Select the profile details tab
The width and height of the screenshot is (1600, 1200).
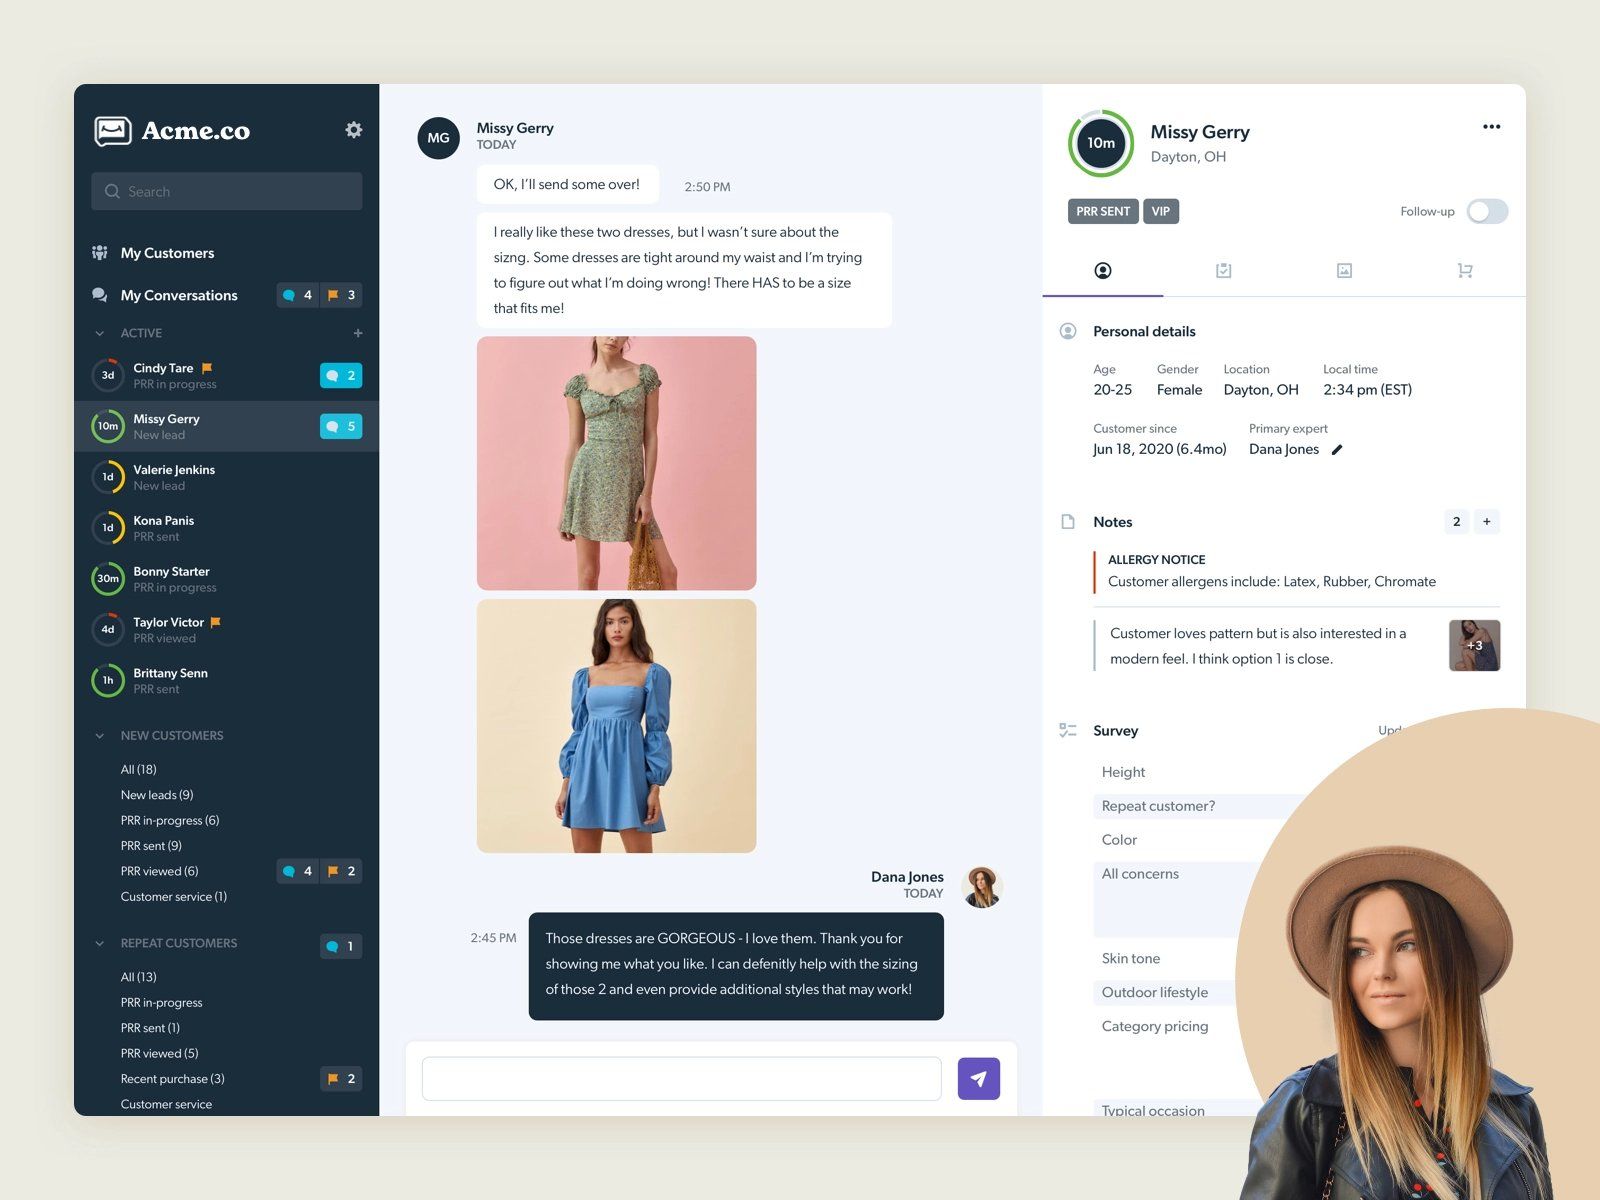pos(1103,271)
